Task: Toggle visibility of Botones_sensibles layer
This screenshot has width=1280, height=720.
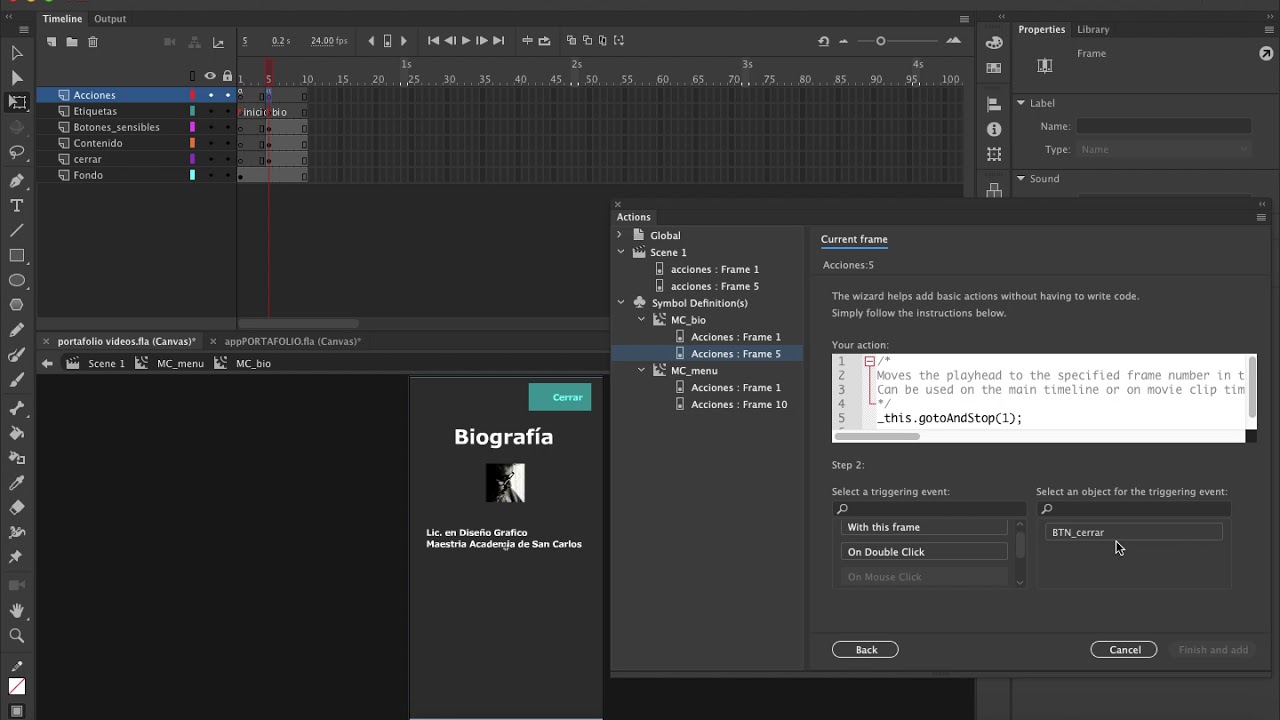Action: tap(210, 127)
